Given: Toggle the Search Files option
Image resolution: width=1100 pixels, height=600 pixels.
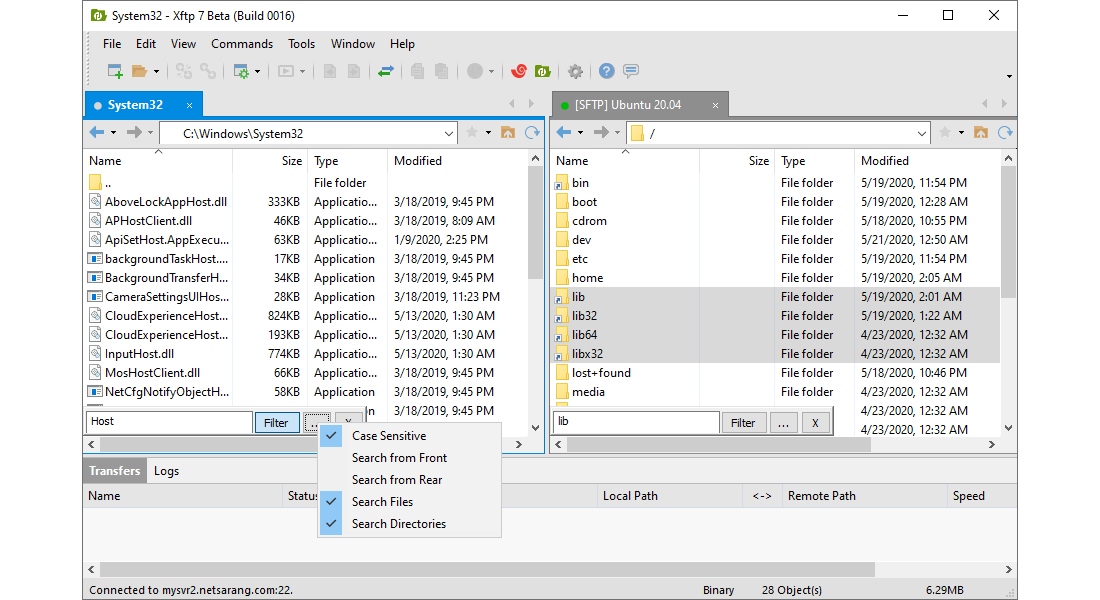Looking at the screenshot, I should coord(410,502).
